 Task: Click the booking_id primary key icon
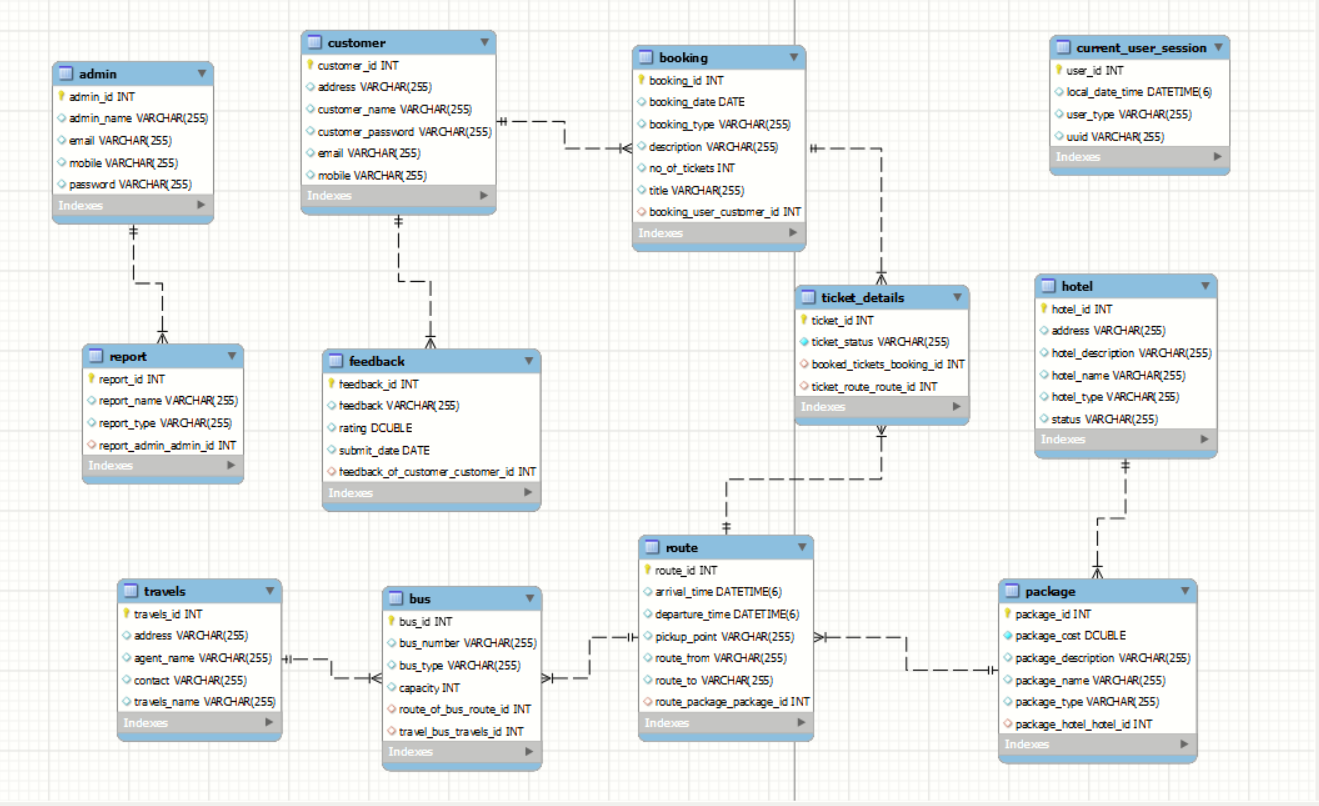click(641, 80)
